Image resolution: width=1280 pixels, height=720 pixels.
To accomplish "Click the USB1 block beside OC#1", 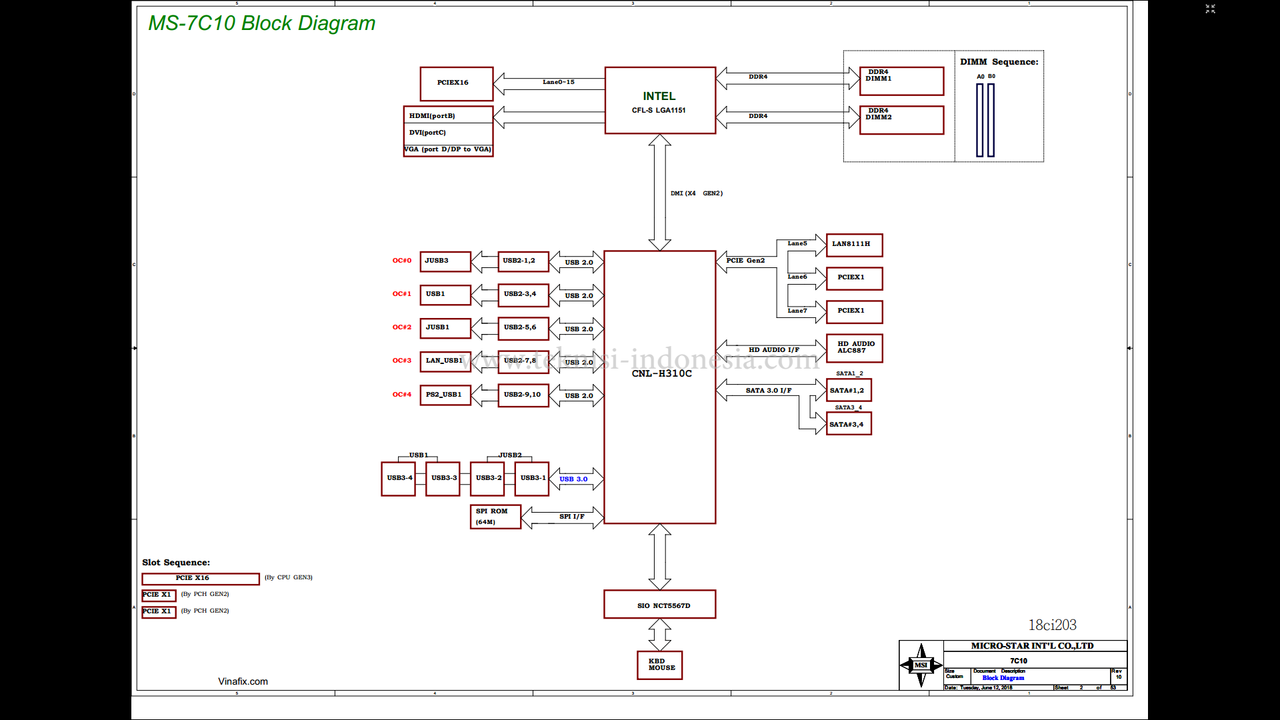I will pos(445,294).
